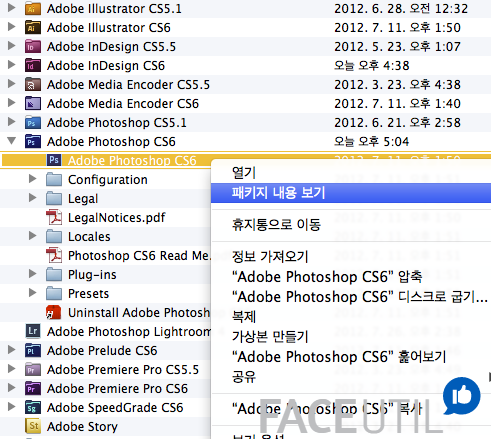Click the highlighted Photoshop CS6 app Ps icon
491x439 pixels.
[54, 160]
